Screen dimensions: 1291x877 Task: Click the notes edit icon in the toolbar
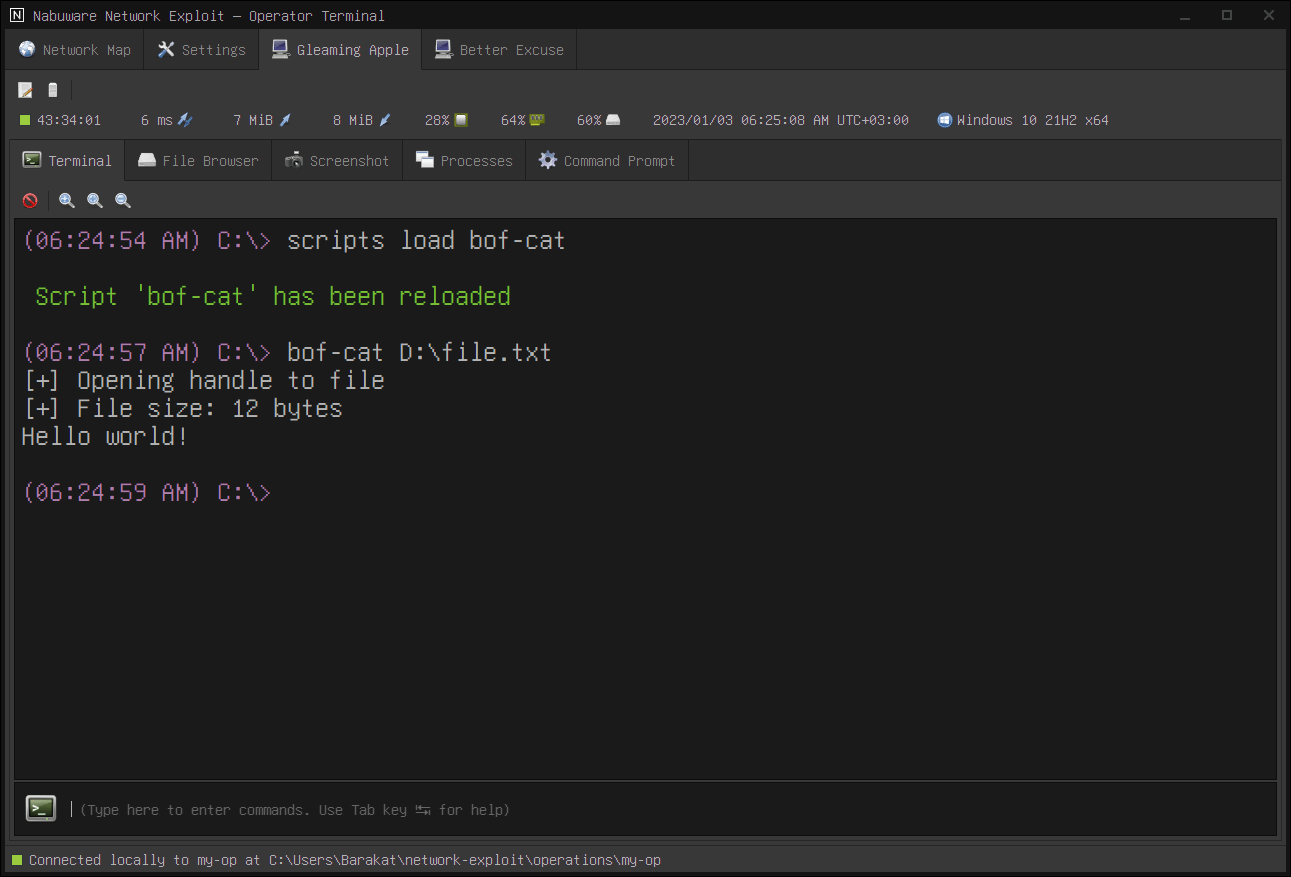26,90
